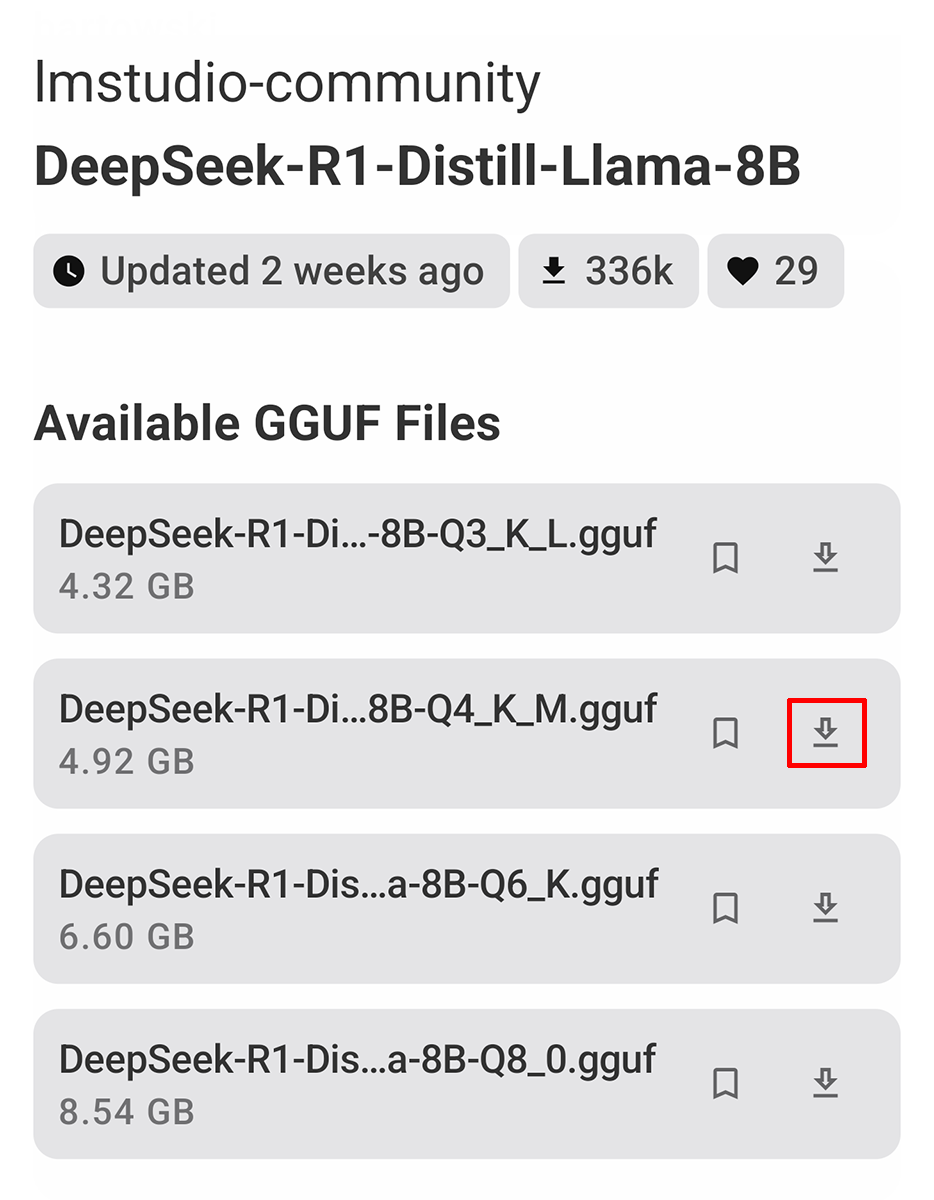Click the DeepSeek-R1-Distill-Llama-8B model title
Screen dimensions: 934x1200
coord(417,168)
